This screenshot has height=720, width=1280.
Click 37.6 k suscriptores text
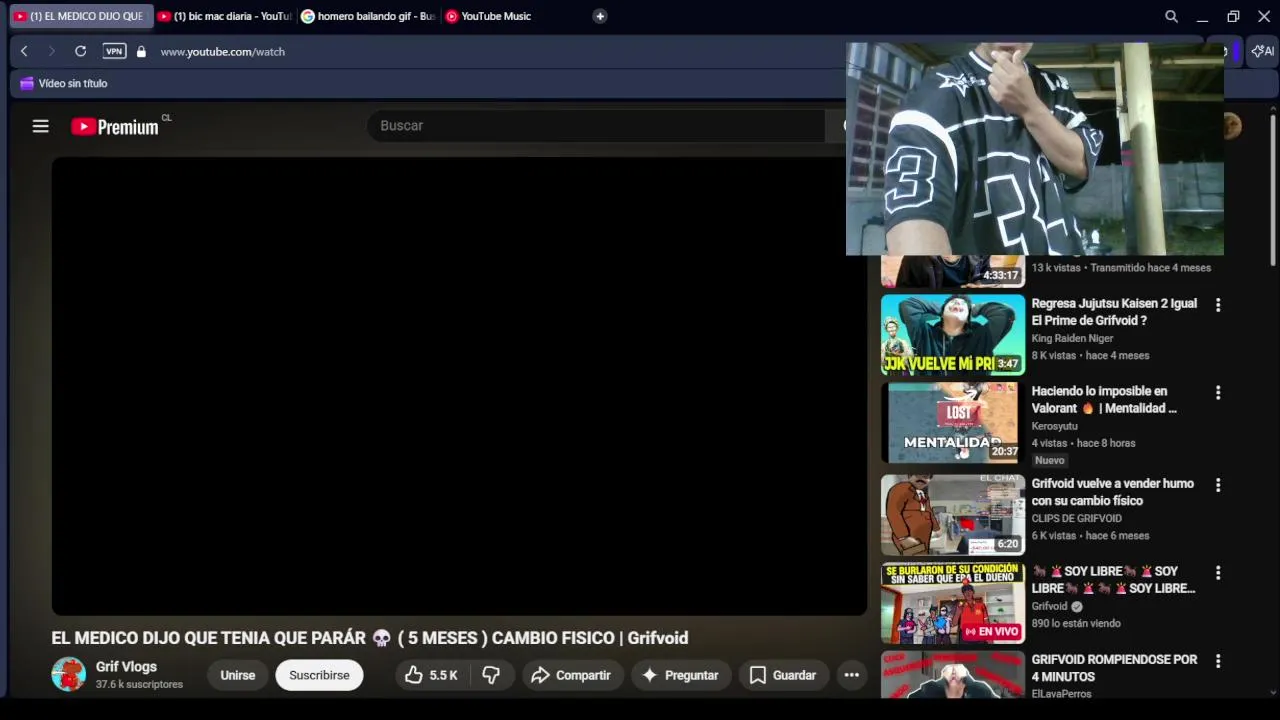tap(139, 685)
